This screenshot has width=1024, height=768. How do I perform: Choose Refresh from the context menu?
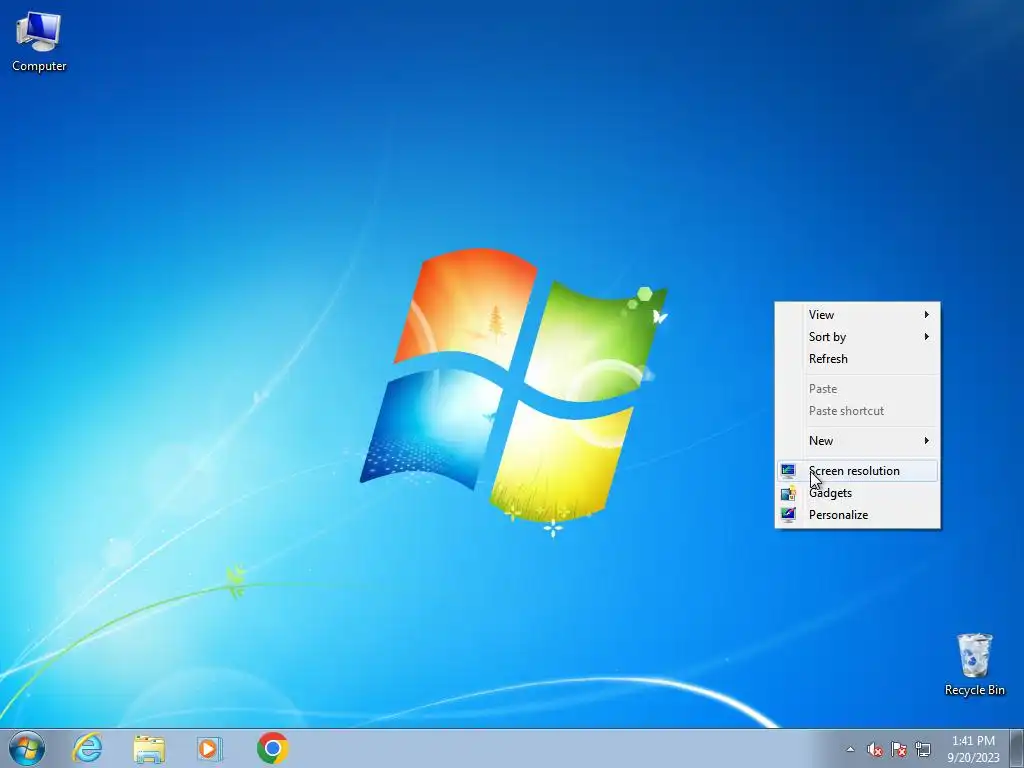(x=857, y=359)
